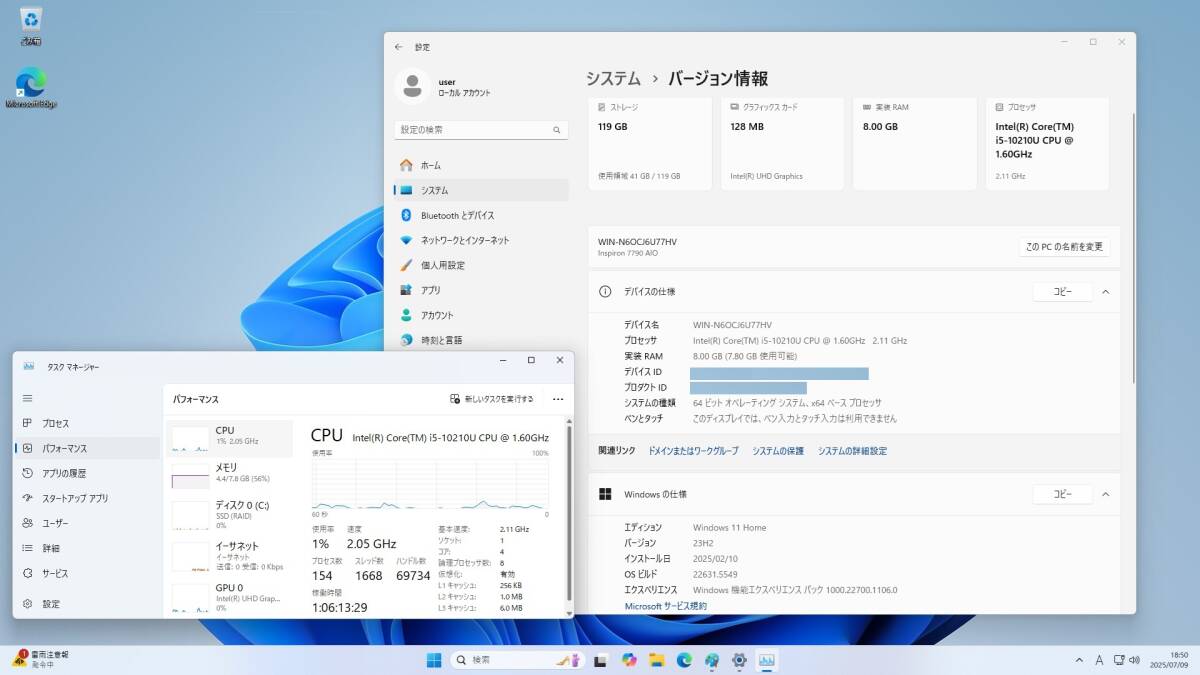Click the この PC の名前を変更 button

[1064, 247]
